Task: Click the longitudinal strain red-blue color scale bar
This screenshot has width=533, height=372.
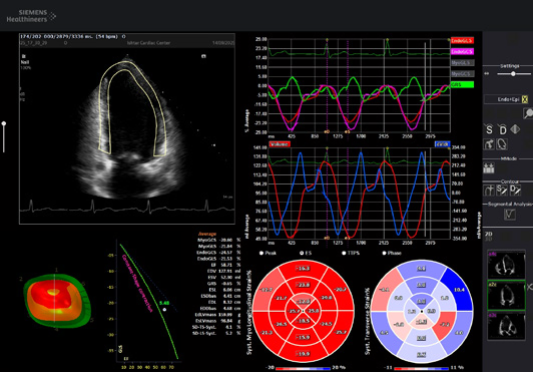Action: click(303, 368)
